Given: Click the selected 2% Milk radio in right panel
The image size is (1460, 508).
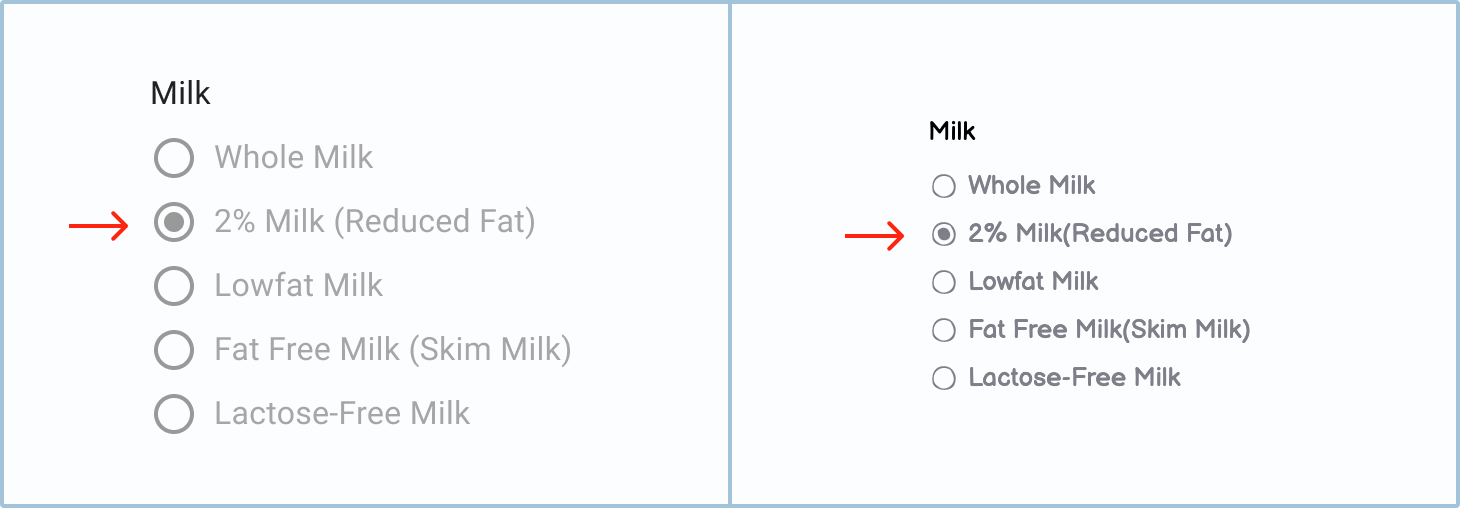Looking at the screenshot, I should (943, 234).
